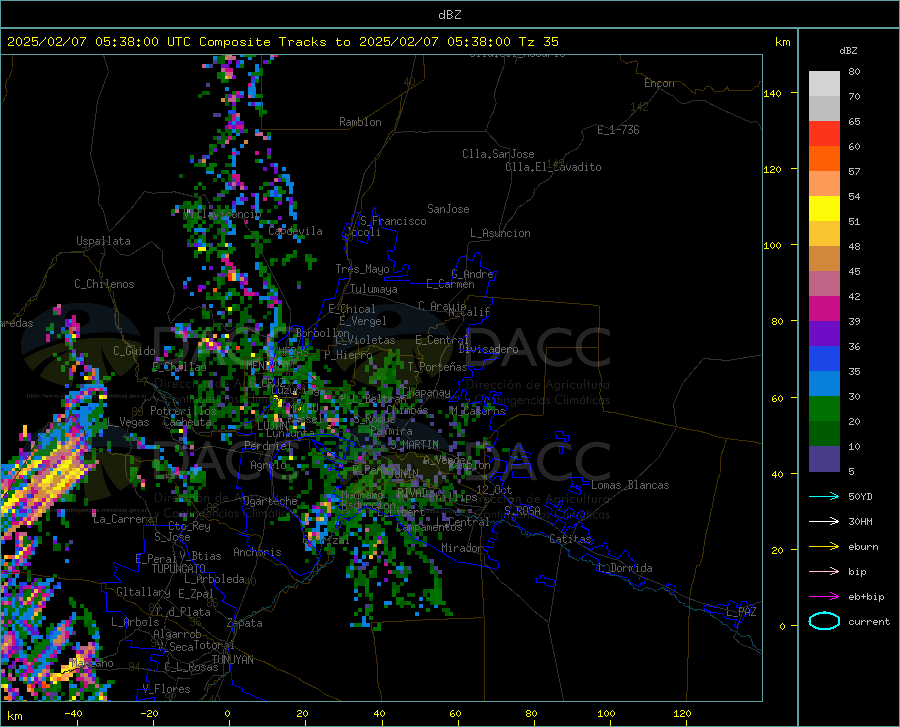
Task: Click the C_Chilenos map label
Action: pos(104,284)
